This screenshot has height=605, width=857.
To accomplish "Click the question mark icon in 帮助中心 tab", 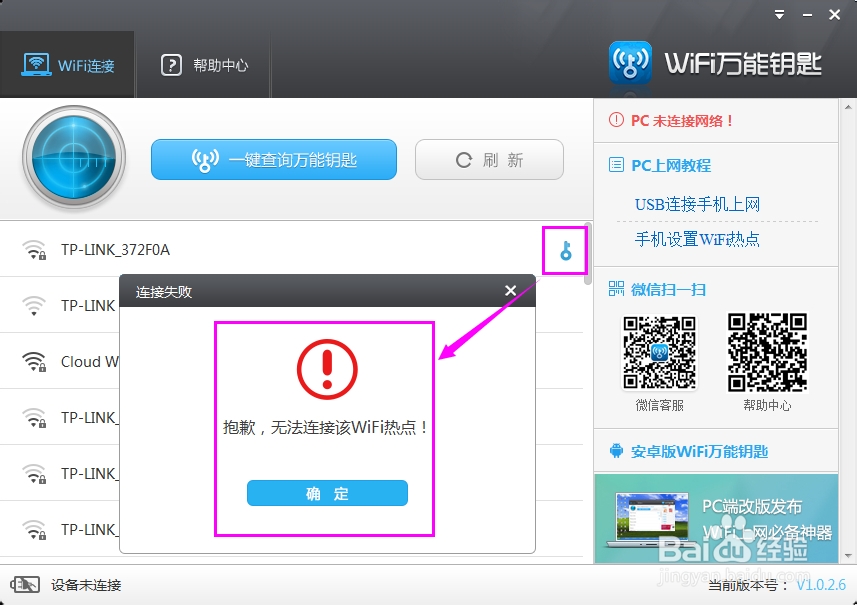I will point(171,65).
